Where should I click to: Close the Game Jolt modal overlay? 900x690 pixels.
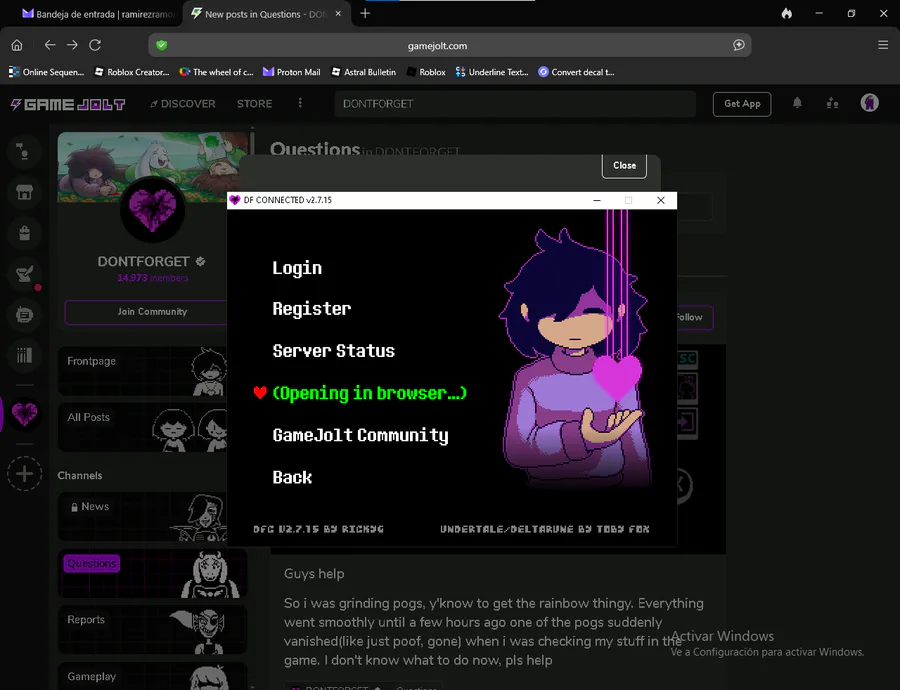click(x=624, y=165)
